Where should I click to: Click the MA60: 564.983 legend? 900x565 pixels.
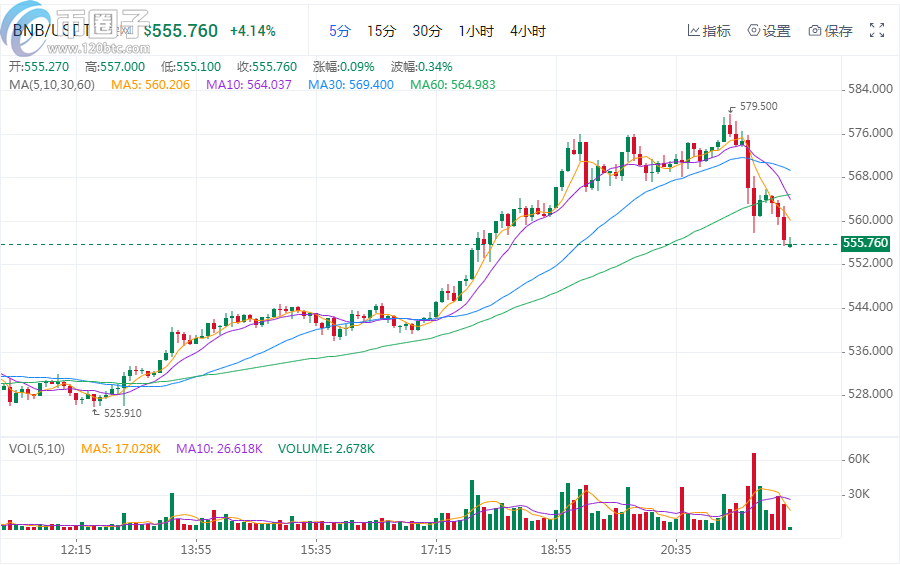pos(453,85)
